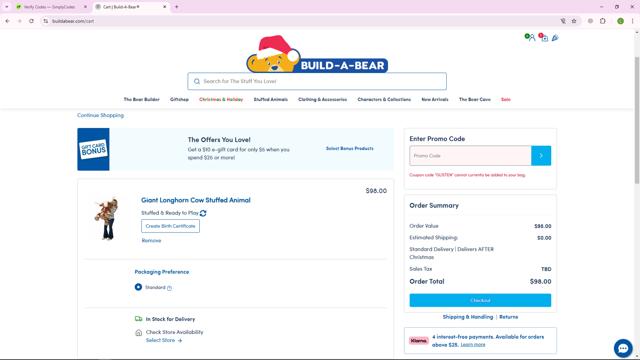This screenshot has height=360, width=640.
Task: Open the Stuffed Animals menu
Action: (271, 100)
